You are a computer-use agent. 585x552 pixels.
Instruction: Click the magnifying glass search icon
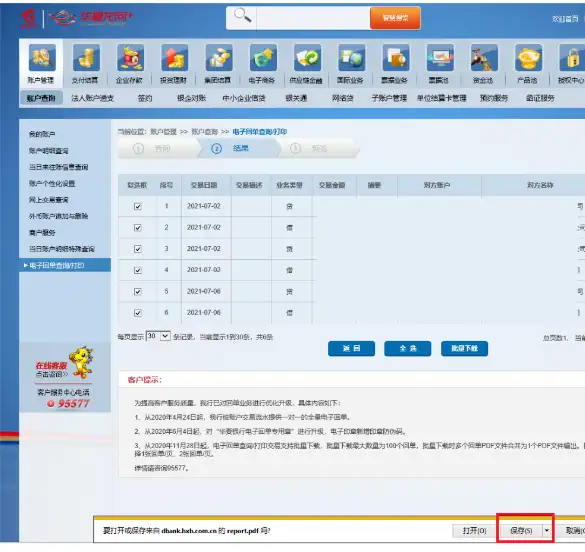242,16
